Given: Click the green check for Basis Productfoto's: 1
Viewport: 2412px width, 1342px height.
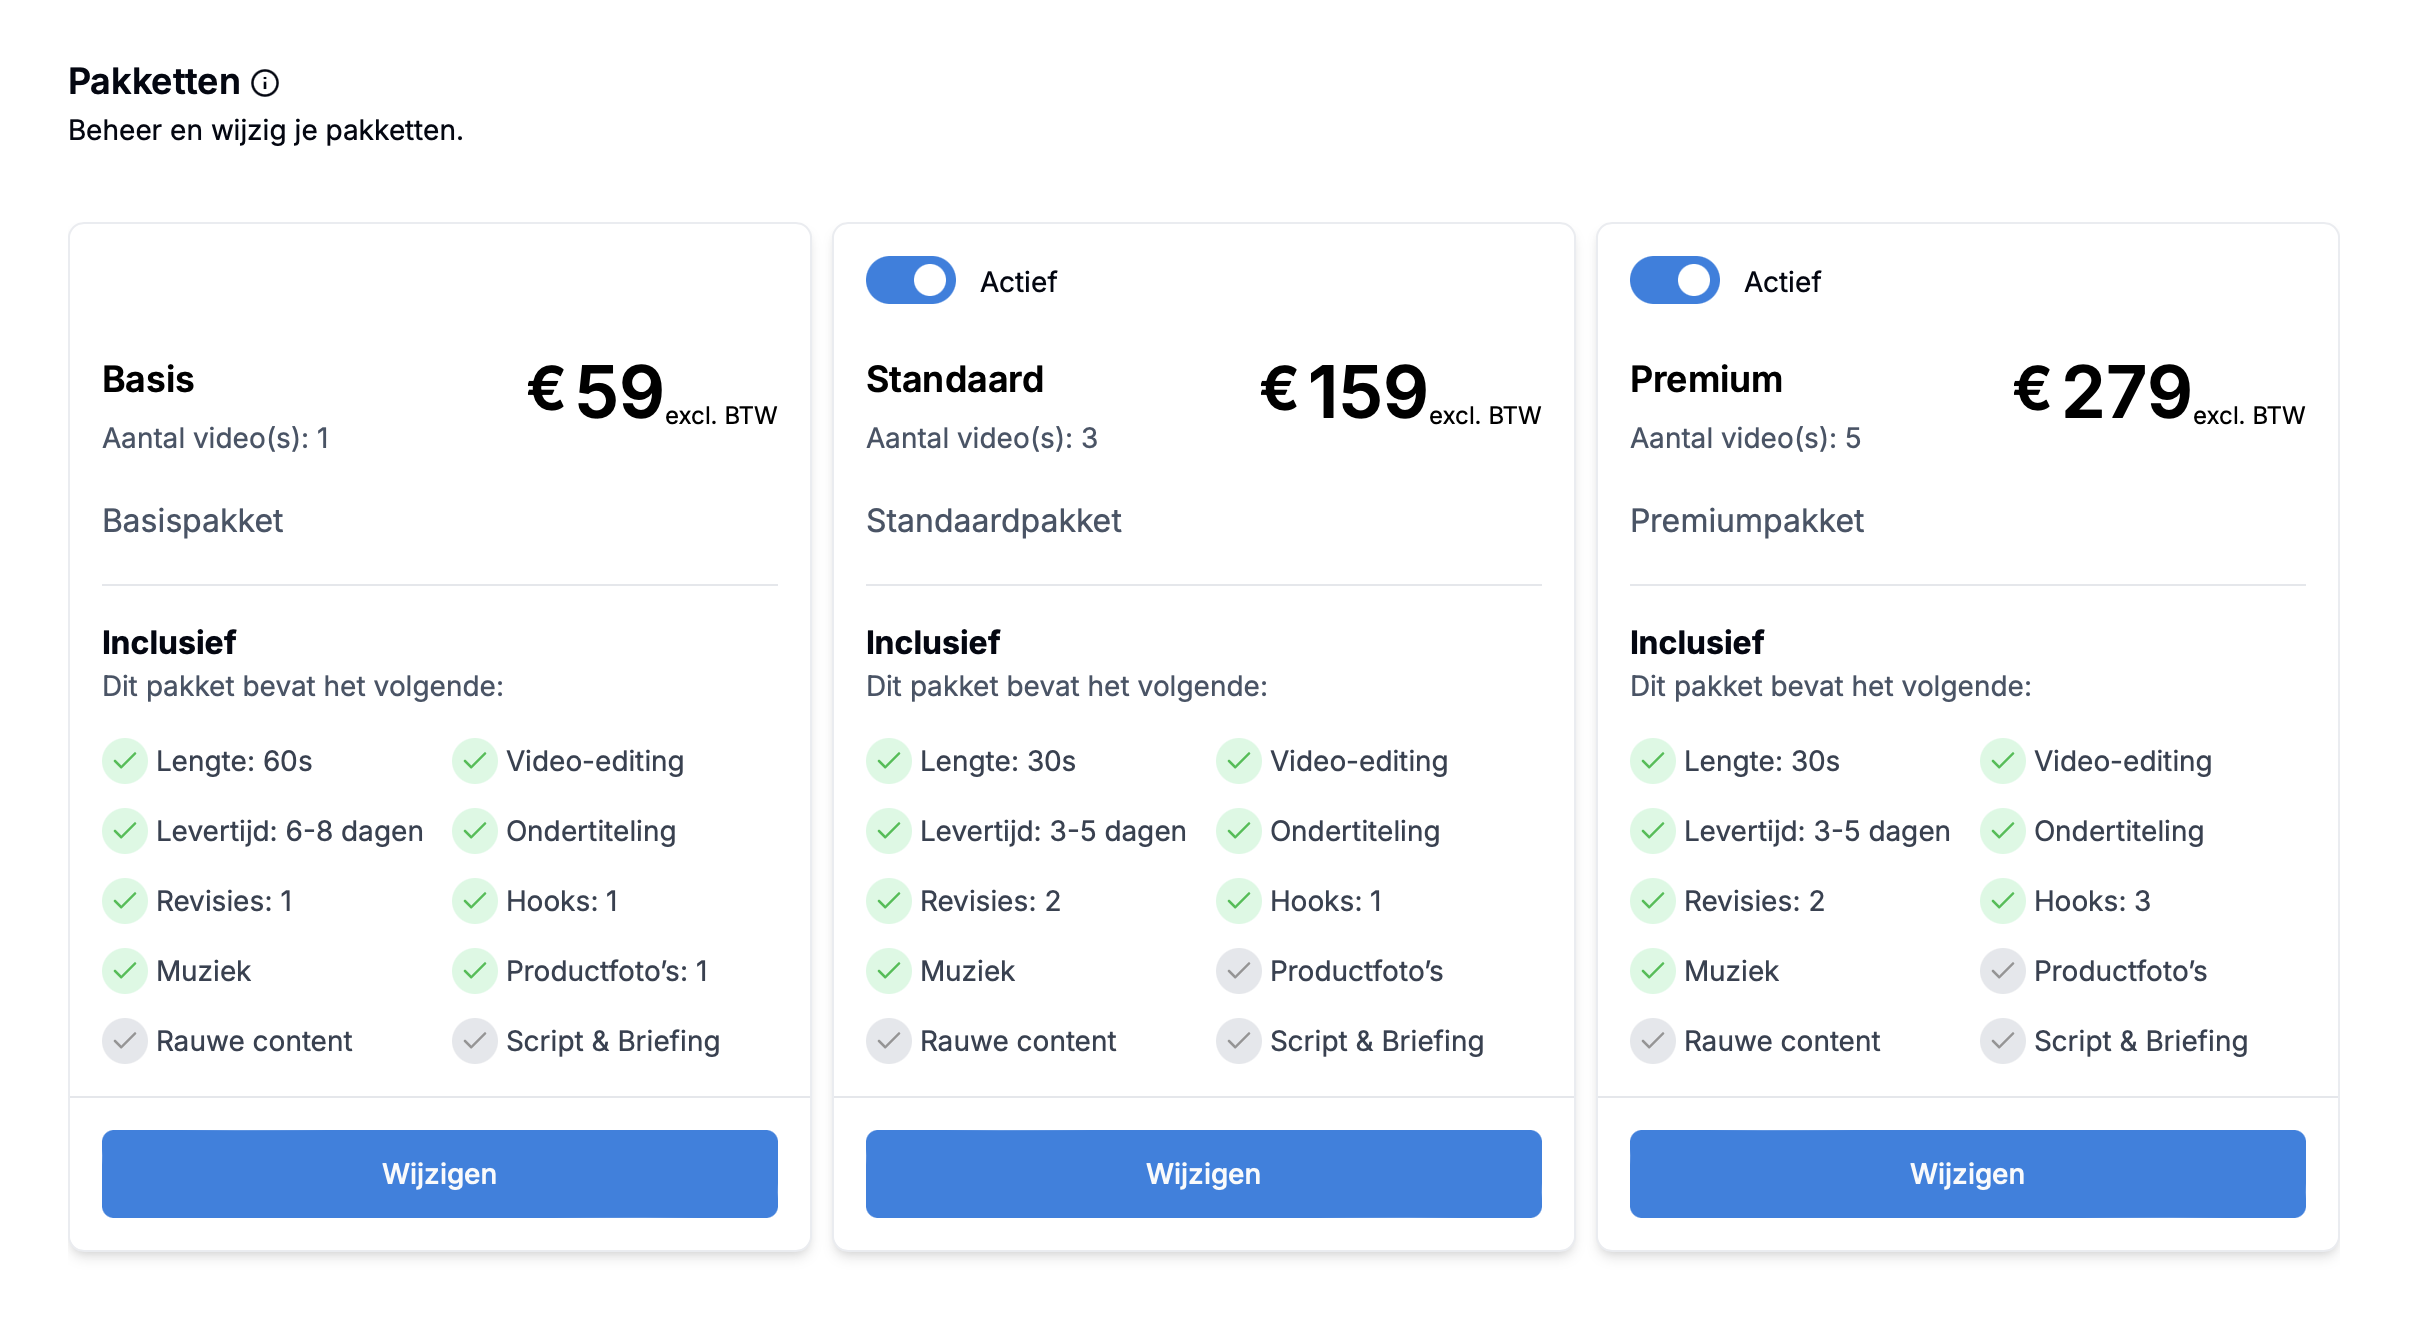Looking at the screenshot, I should 475,971.
